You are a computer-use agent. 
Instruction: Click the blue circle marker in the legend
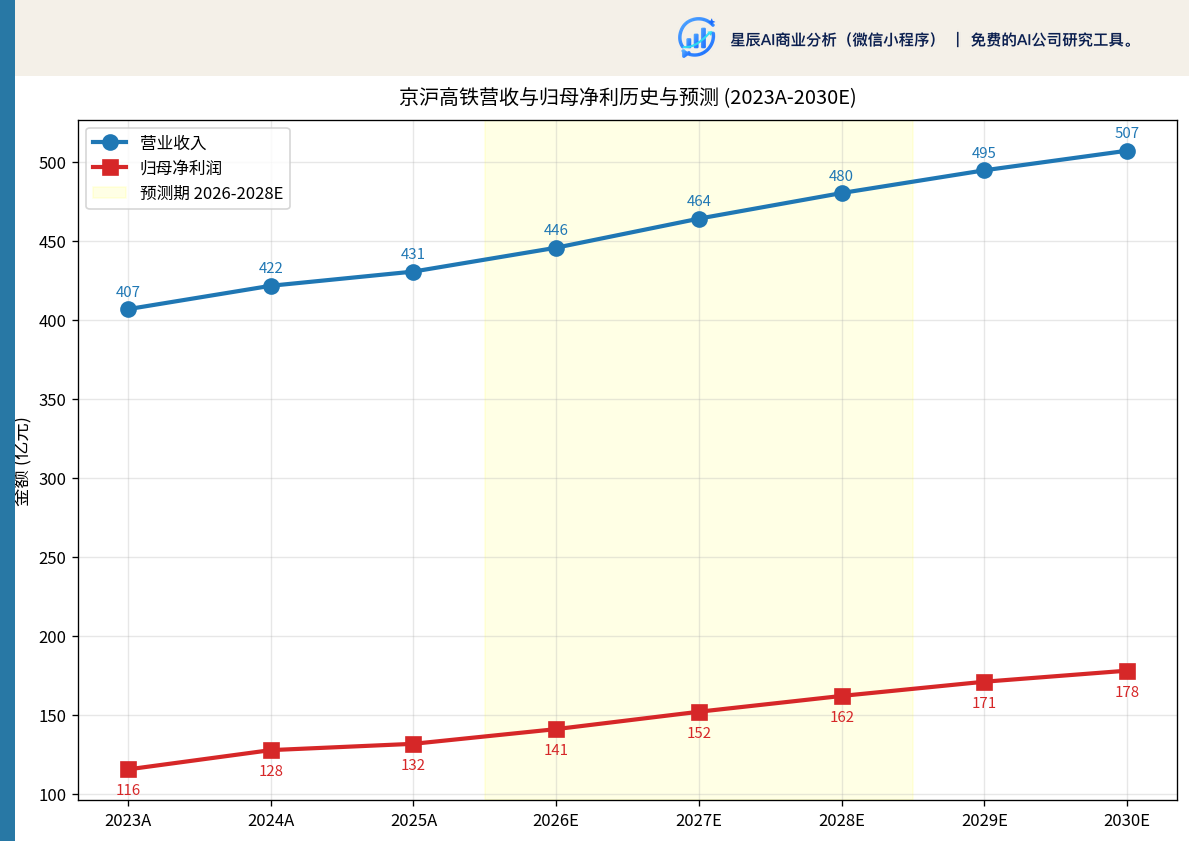(x=111, y=143)
